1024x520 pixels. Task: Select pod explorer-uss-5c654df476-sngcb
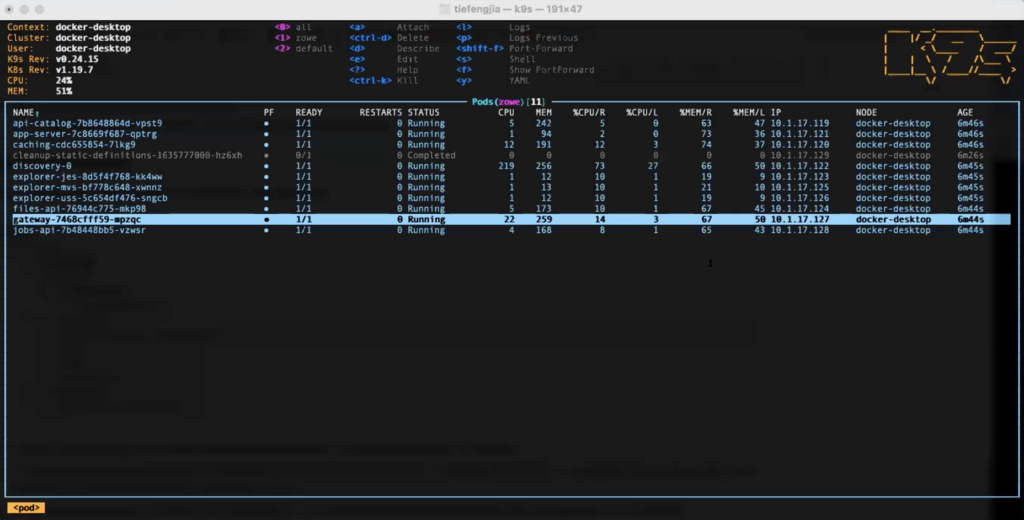click(90, 198)
